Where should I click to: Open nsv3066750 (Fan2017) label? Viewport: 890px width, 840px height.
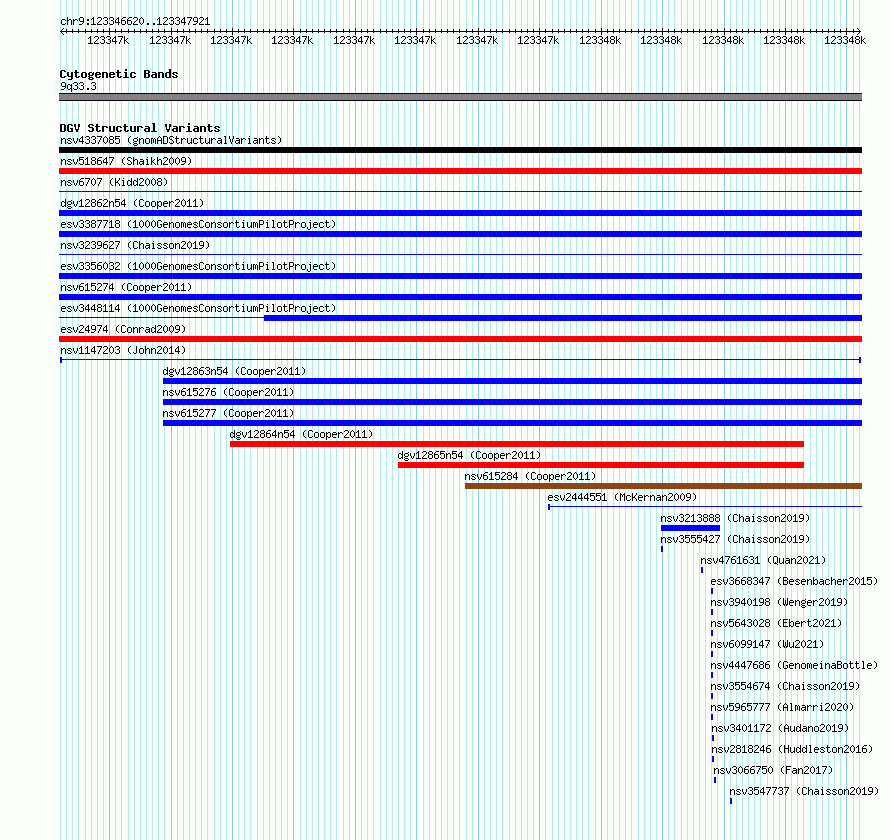[x=773, y=770]
